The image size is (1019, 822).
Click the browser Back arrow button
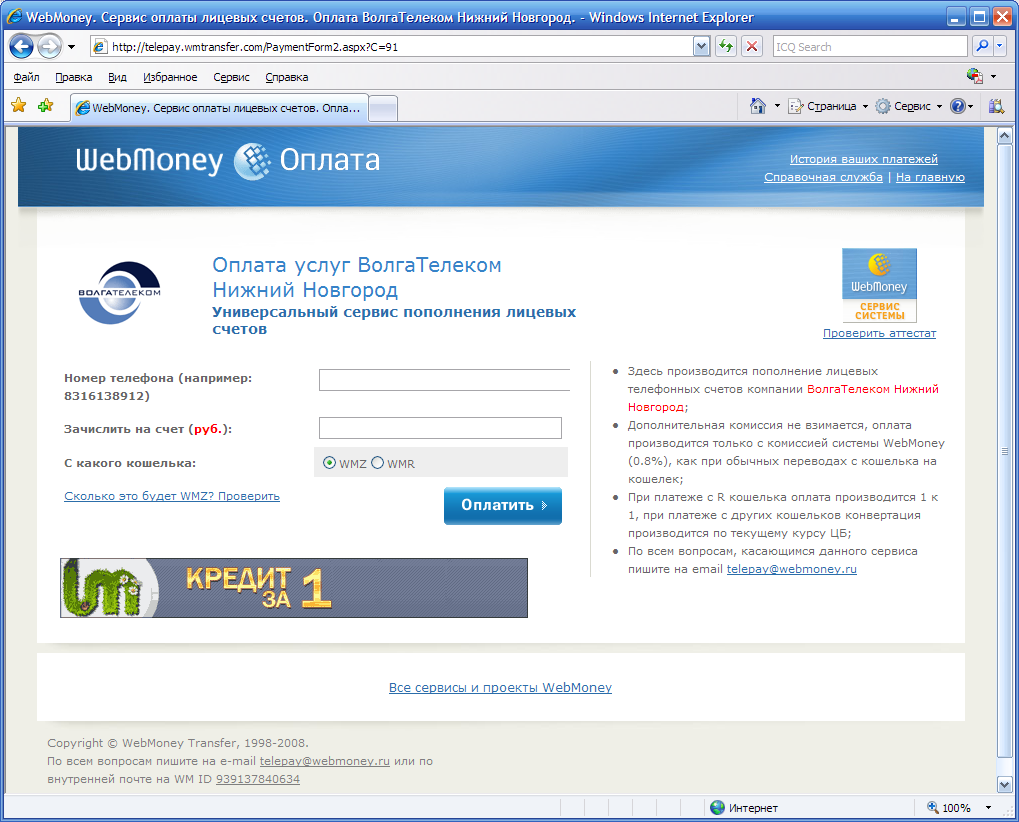[x=22, y=47]
